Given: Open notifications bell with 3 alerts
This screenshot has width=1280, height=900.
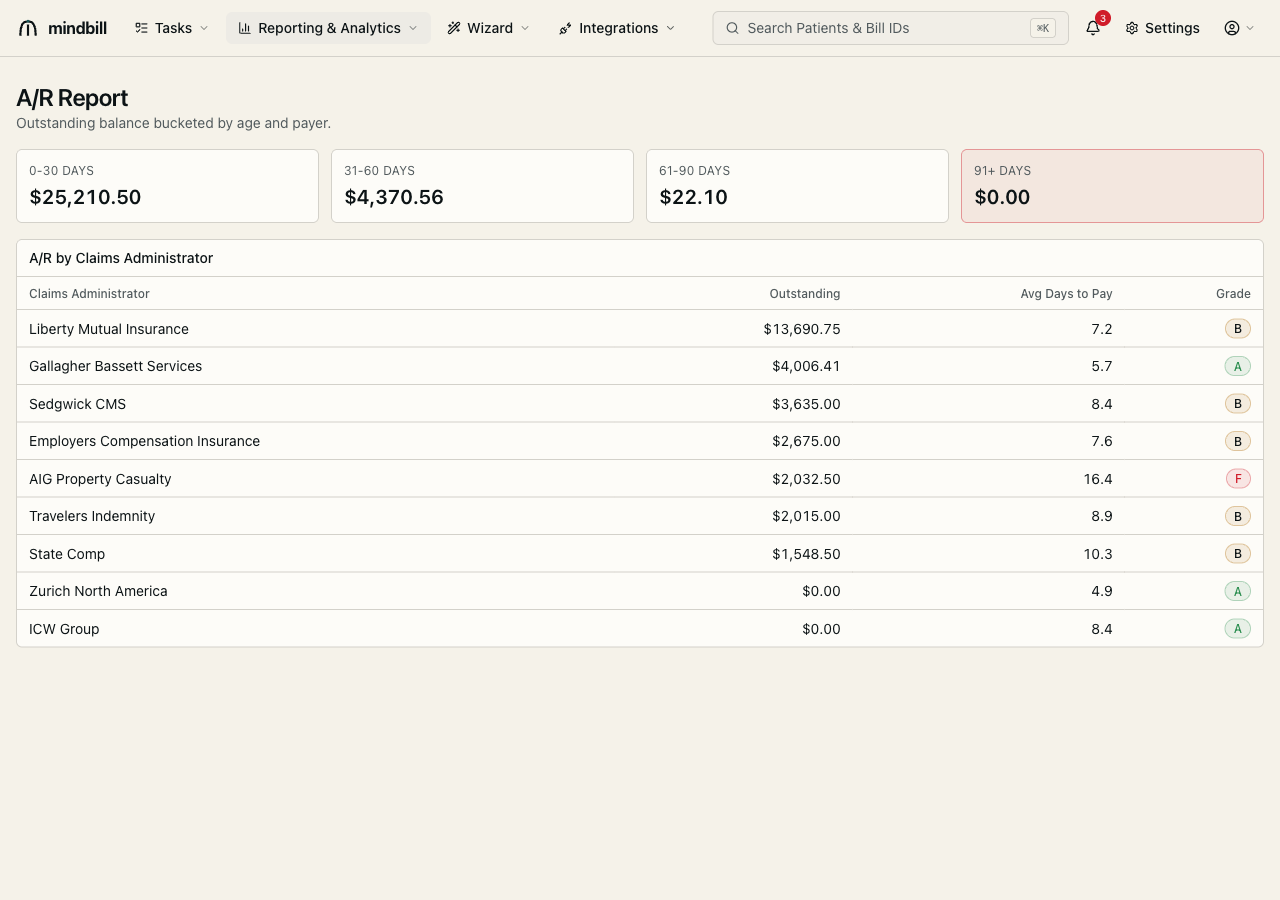Looking at the screenshot, I should [x=1093, y=28].
